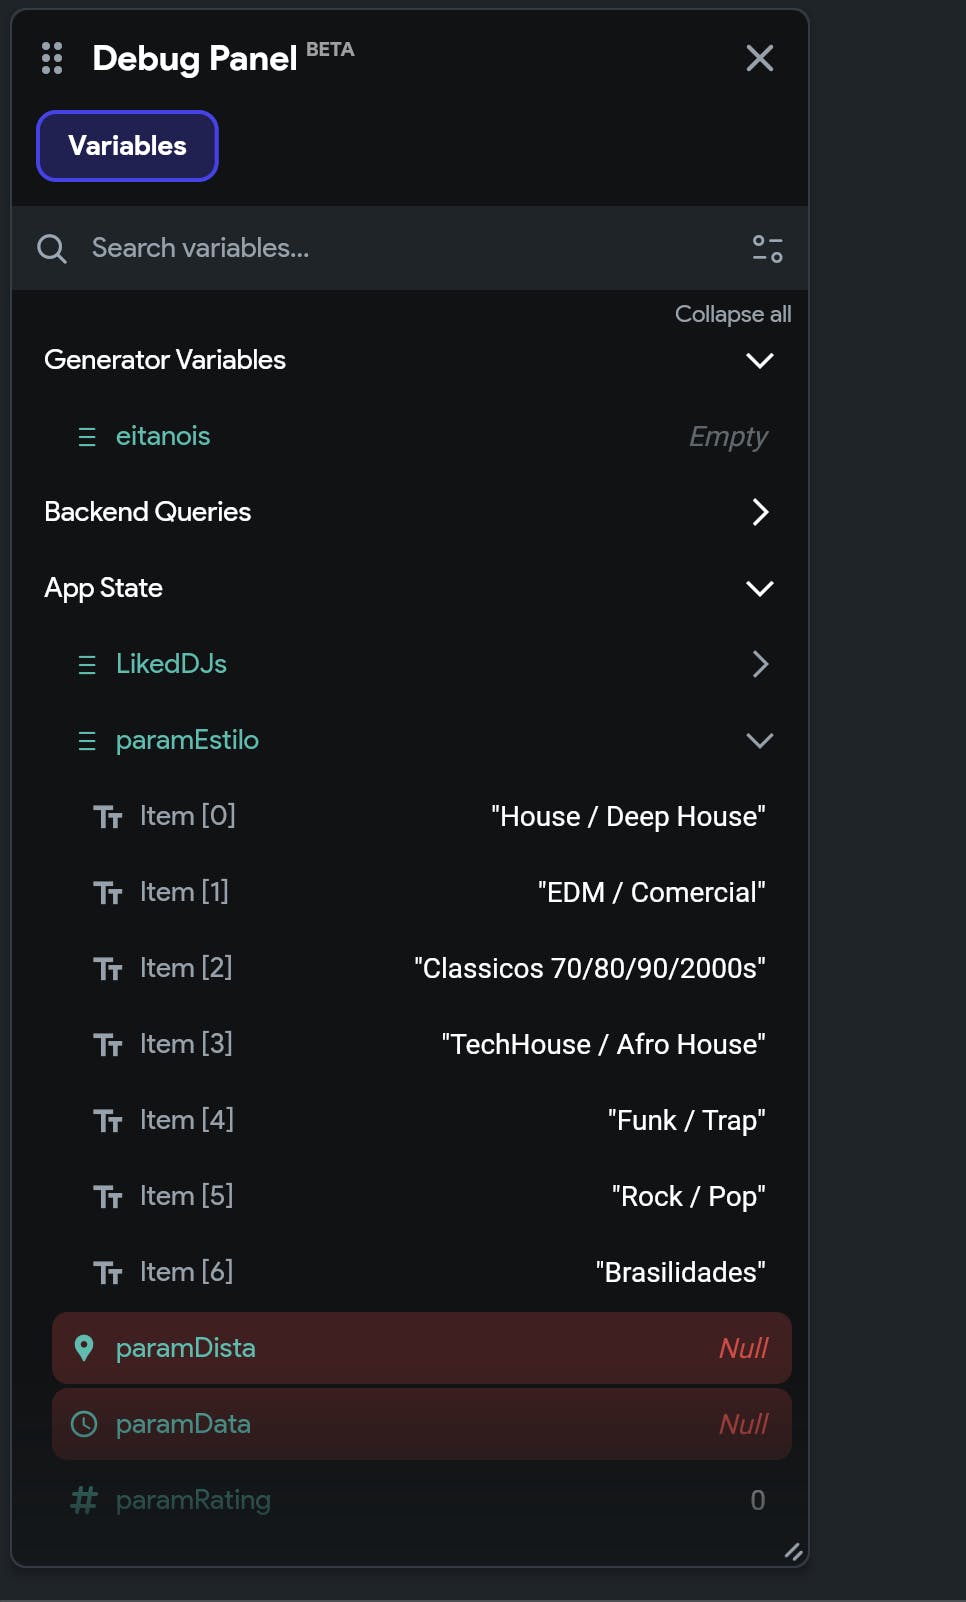Image resolution: width=966 pixels, height=1602 pixels.
Task: Click the list icon beside LikedDJs
Action: (87, 665)
